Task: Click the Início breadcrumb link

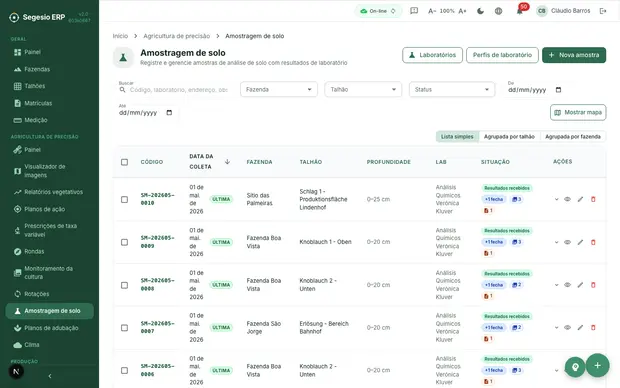Action: coord(120,36)
